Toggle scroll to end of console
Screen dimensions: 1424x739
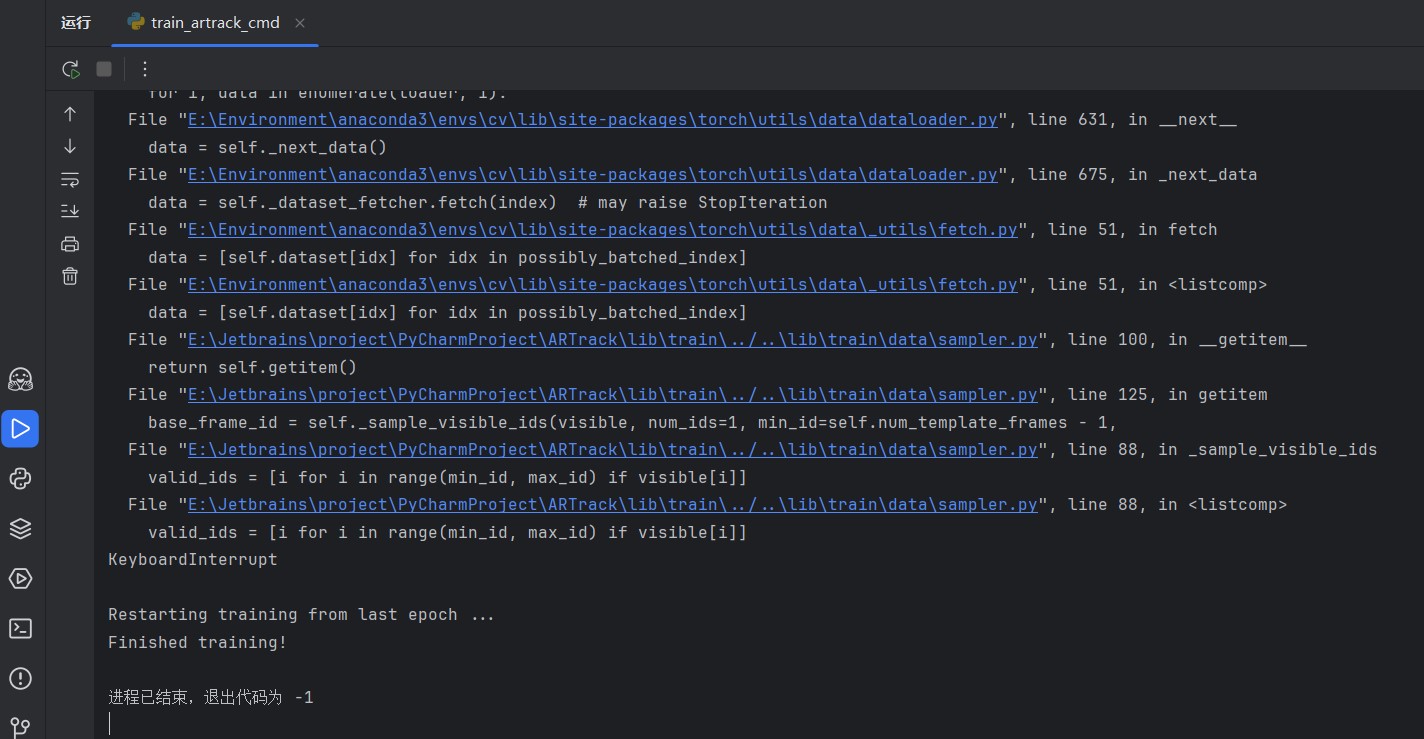(70, 211)
